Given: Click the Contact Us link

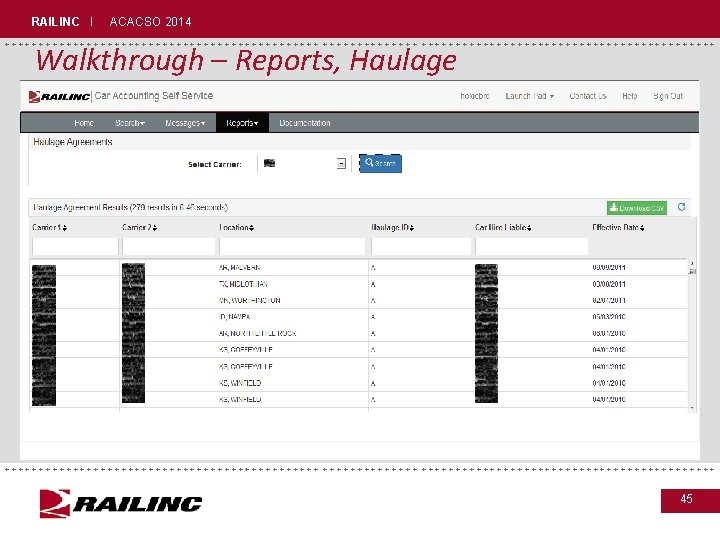Looking at the screenshot, I should point(588,96).
